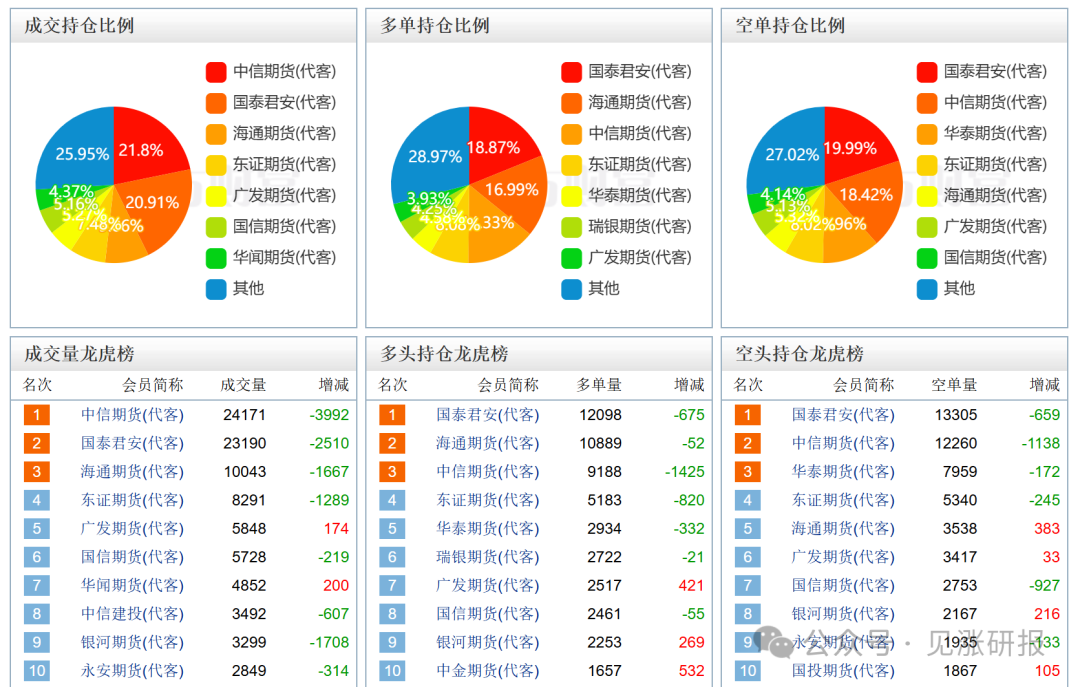
Task: Click the rank 10 badge in 空头持仓龙虎榜
Action: 749,671
